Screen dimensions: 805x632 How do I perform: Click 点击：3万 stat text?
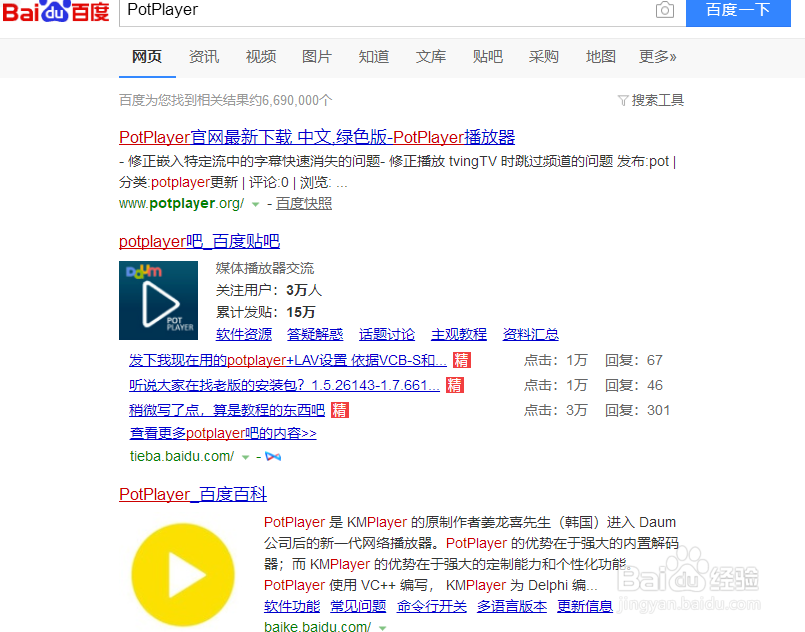(555, 410)
